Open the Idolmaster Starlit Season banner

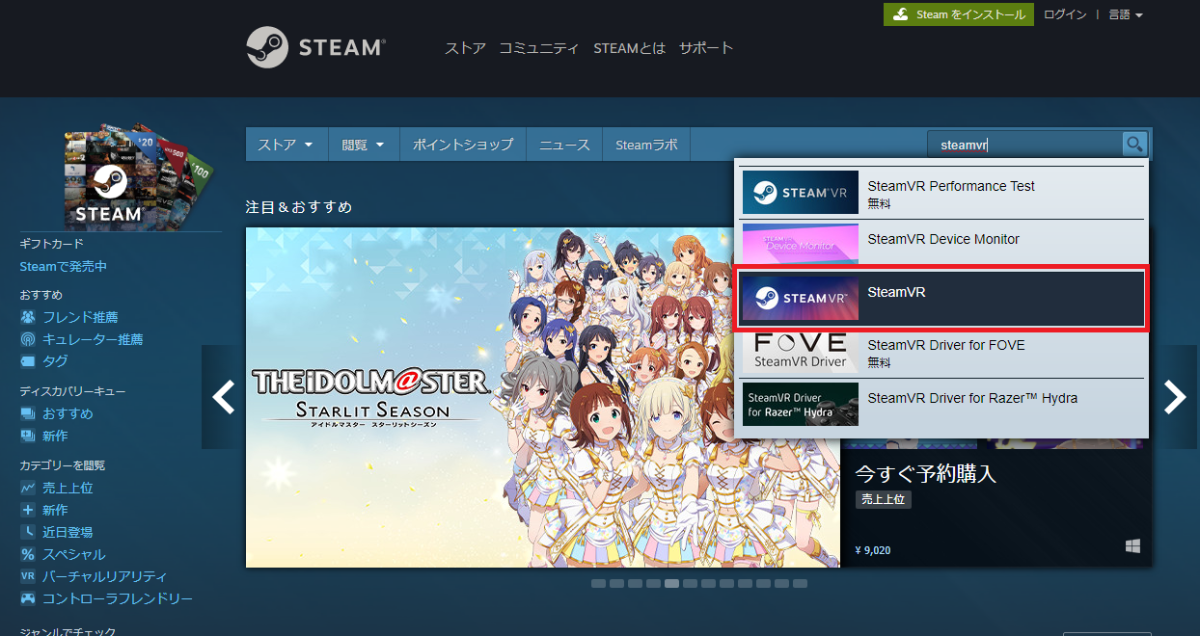(x=543, y=397)
